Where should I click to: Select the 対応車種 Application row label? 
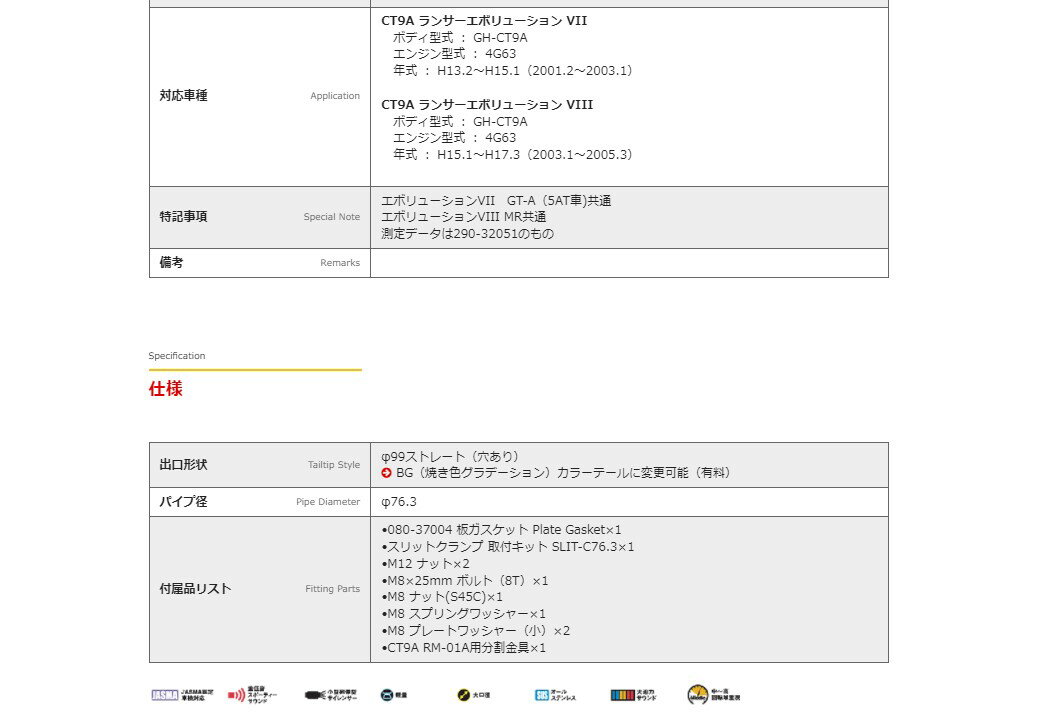point(184,96)
